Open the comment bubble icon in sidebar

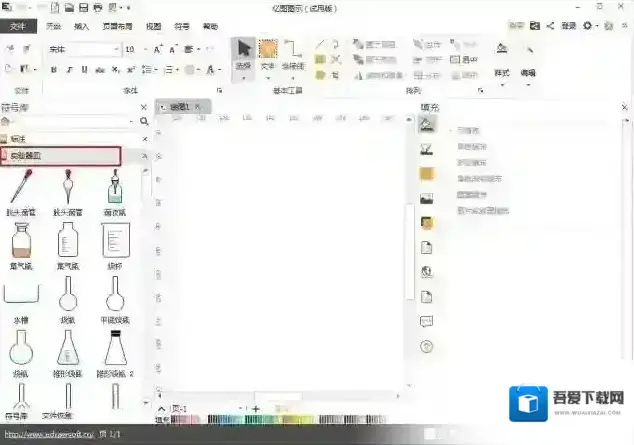click(426, 321)
